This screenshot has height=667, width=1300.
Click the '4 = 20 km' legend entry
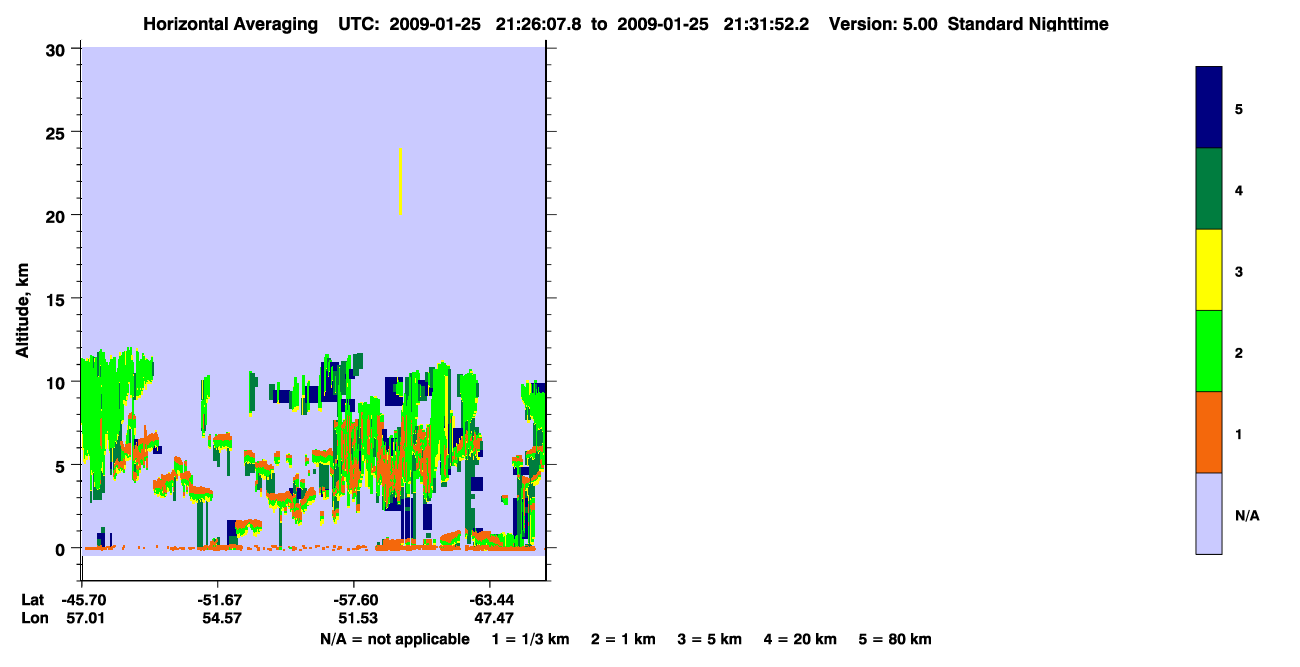tap(801, 639)
